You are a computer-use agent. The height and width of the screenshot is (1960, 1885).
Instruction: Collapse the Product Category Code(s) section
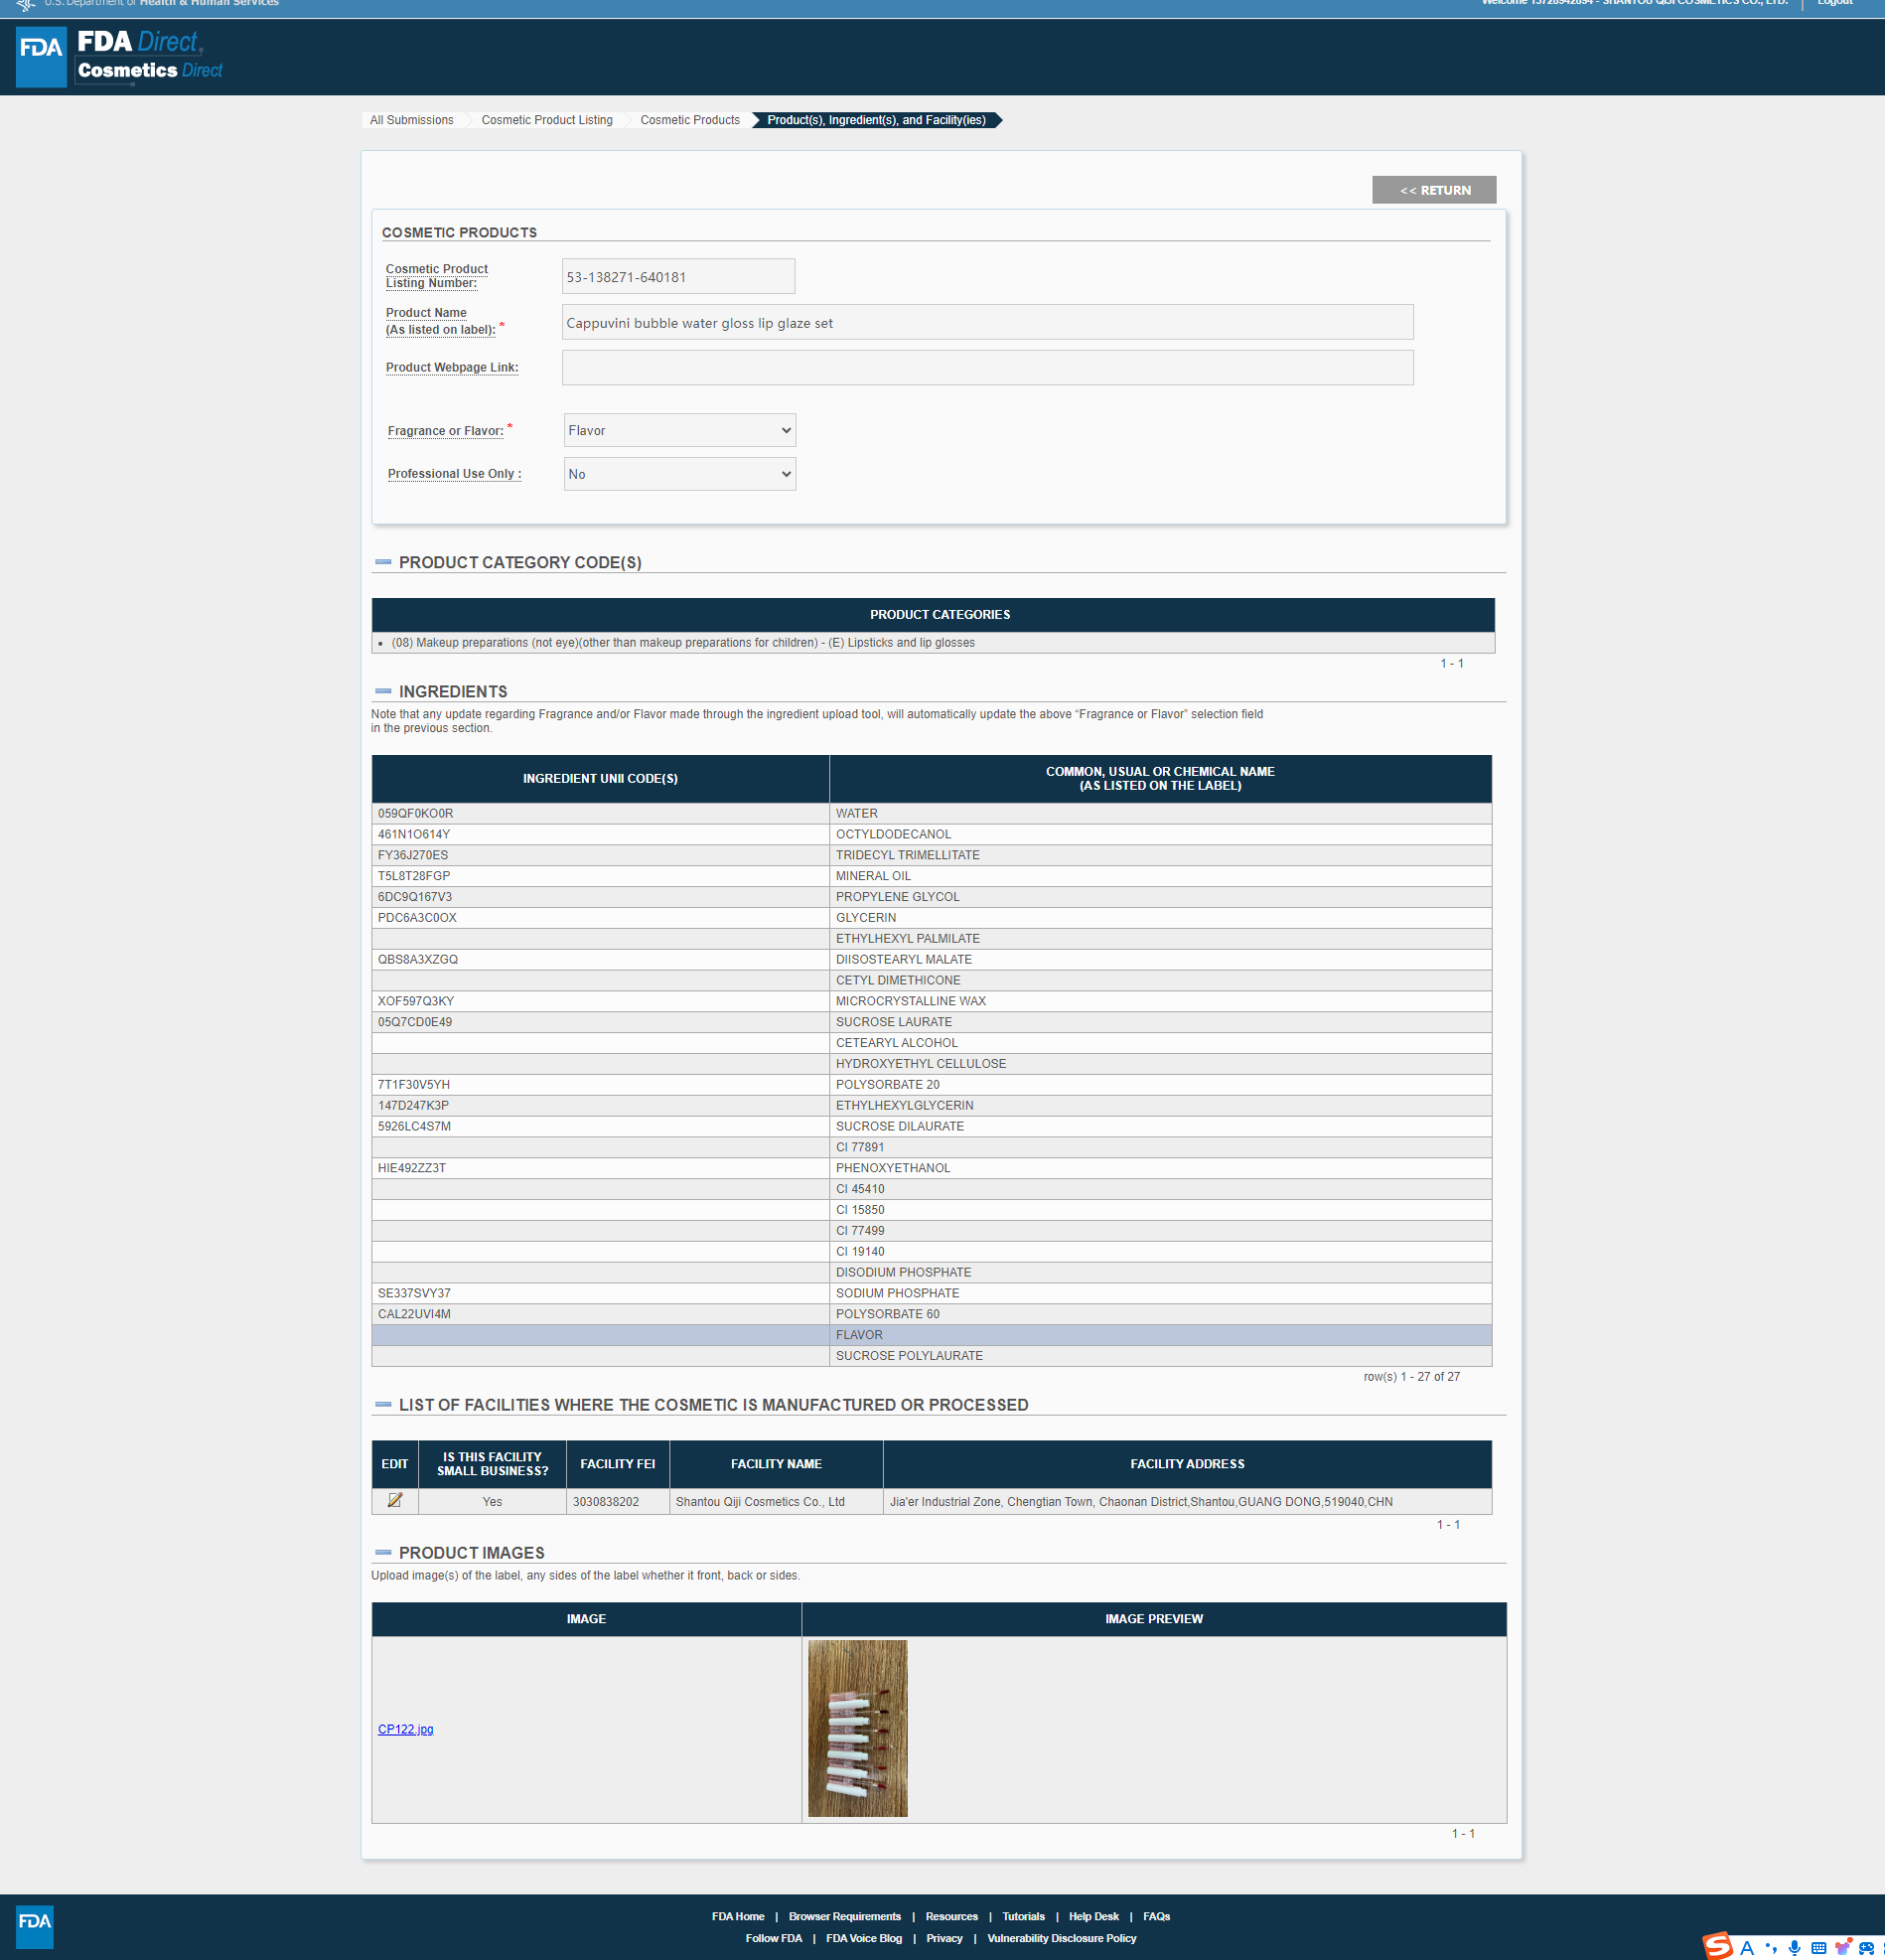pos(383,562)
